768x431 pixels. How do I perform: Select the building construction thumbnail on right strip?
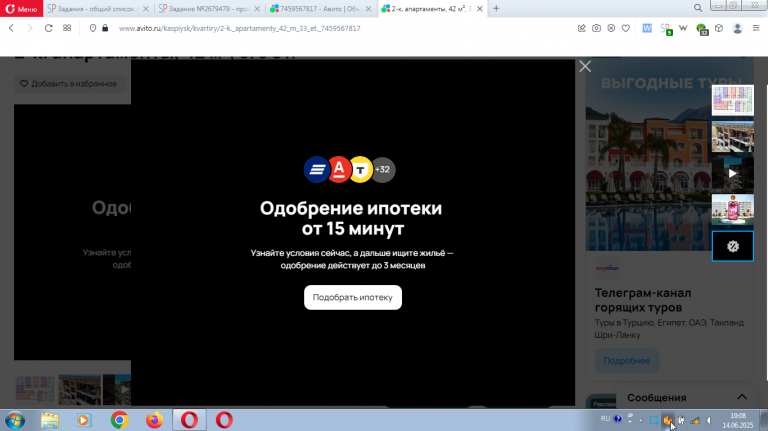(733, 137)
